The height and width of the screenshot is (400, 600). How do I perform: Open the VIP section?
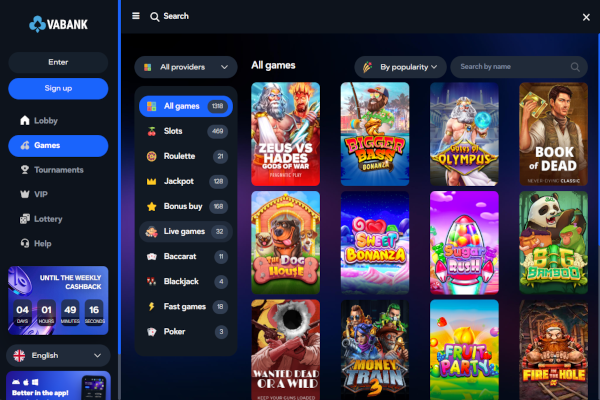coord(58,194)
